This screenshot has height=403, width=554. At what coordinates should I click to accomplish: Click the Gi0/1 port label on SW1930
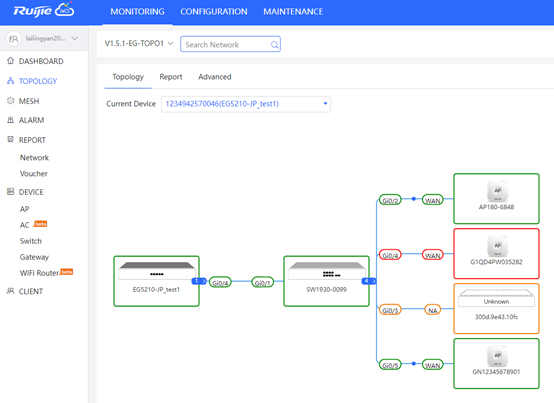(263, 282)
